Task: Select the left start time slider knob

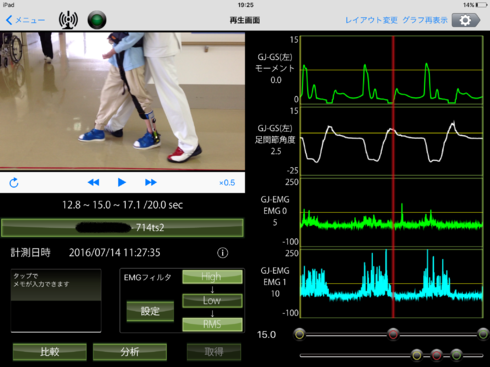Action: pos(300,334)
